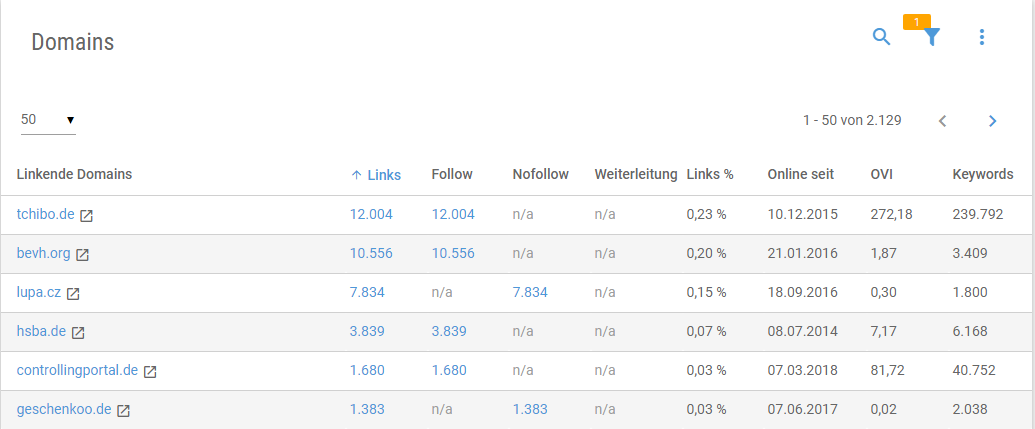Go to previous page arrow
Image resolution: width=1035 pixels, height=429 pixels.
tap(943, 121)
